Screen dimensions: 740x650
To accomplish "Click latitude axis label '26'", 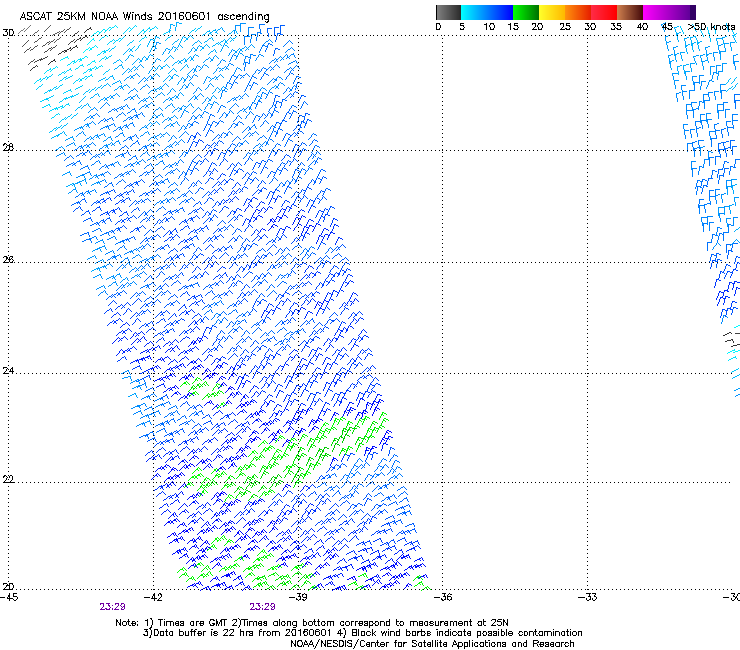I will point(8,260).
